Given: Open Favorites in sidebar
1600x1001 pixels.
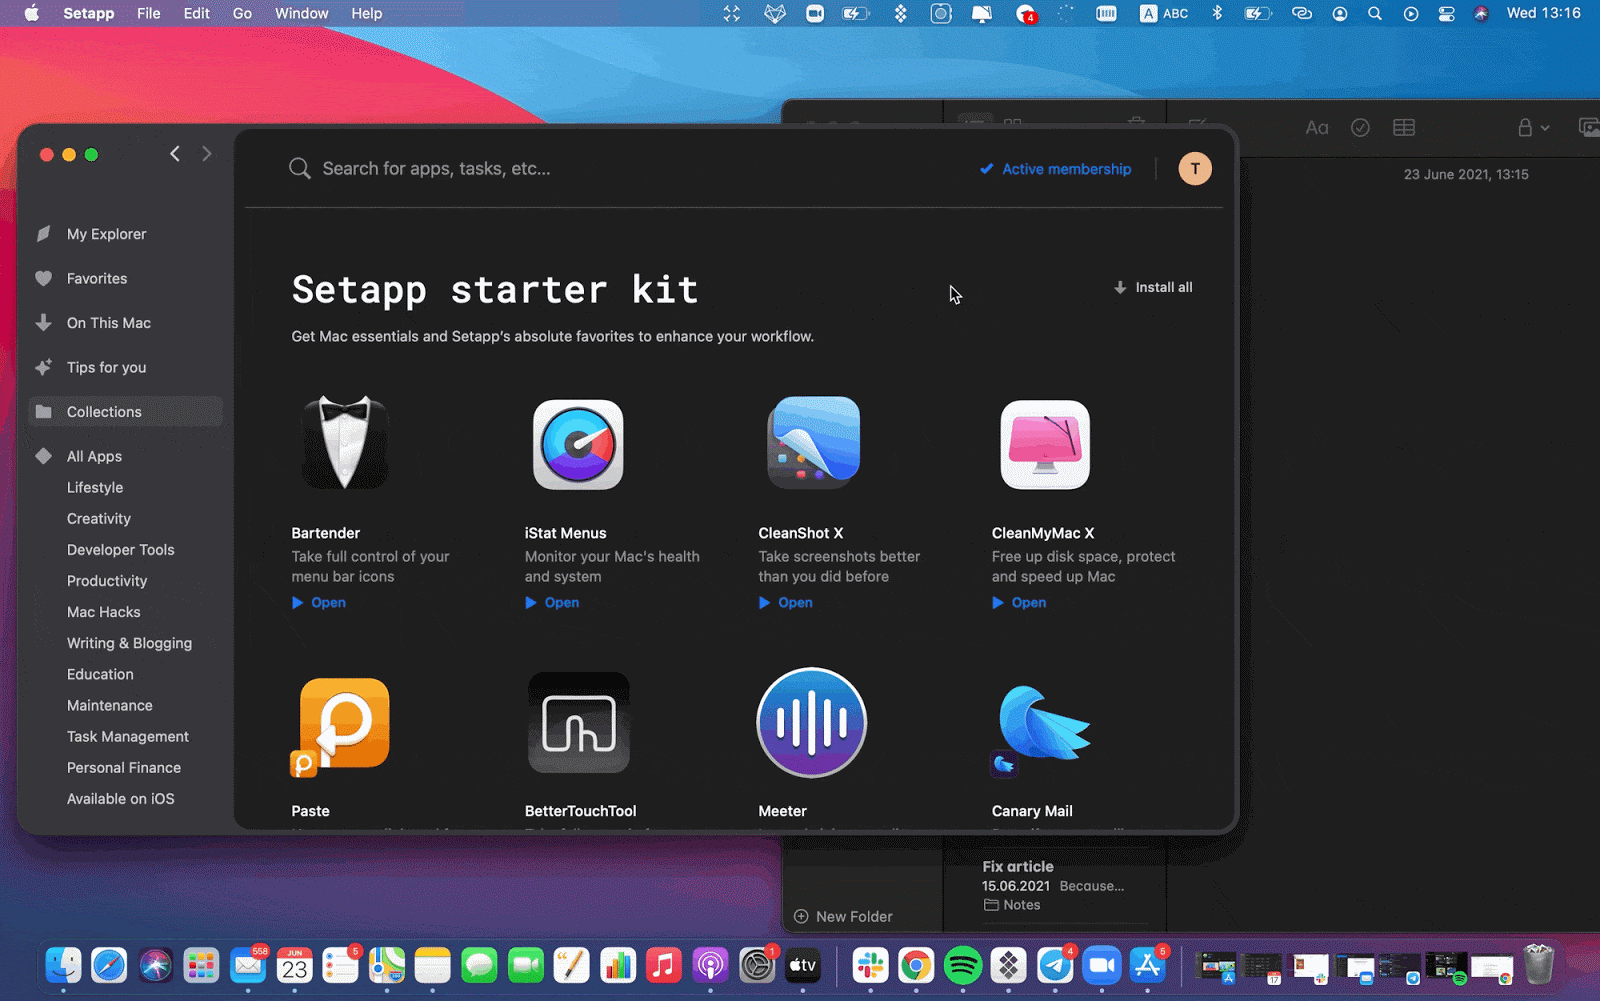Looking at the screenshot, I should pyautogui.click(x=125, y=278).
